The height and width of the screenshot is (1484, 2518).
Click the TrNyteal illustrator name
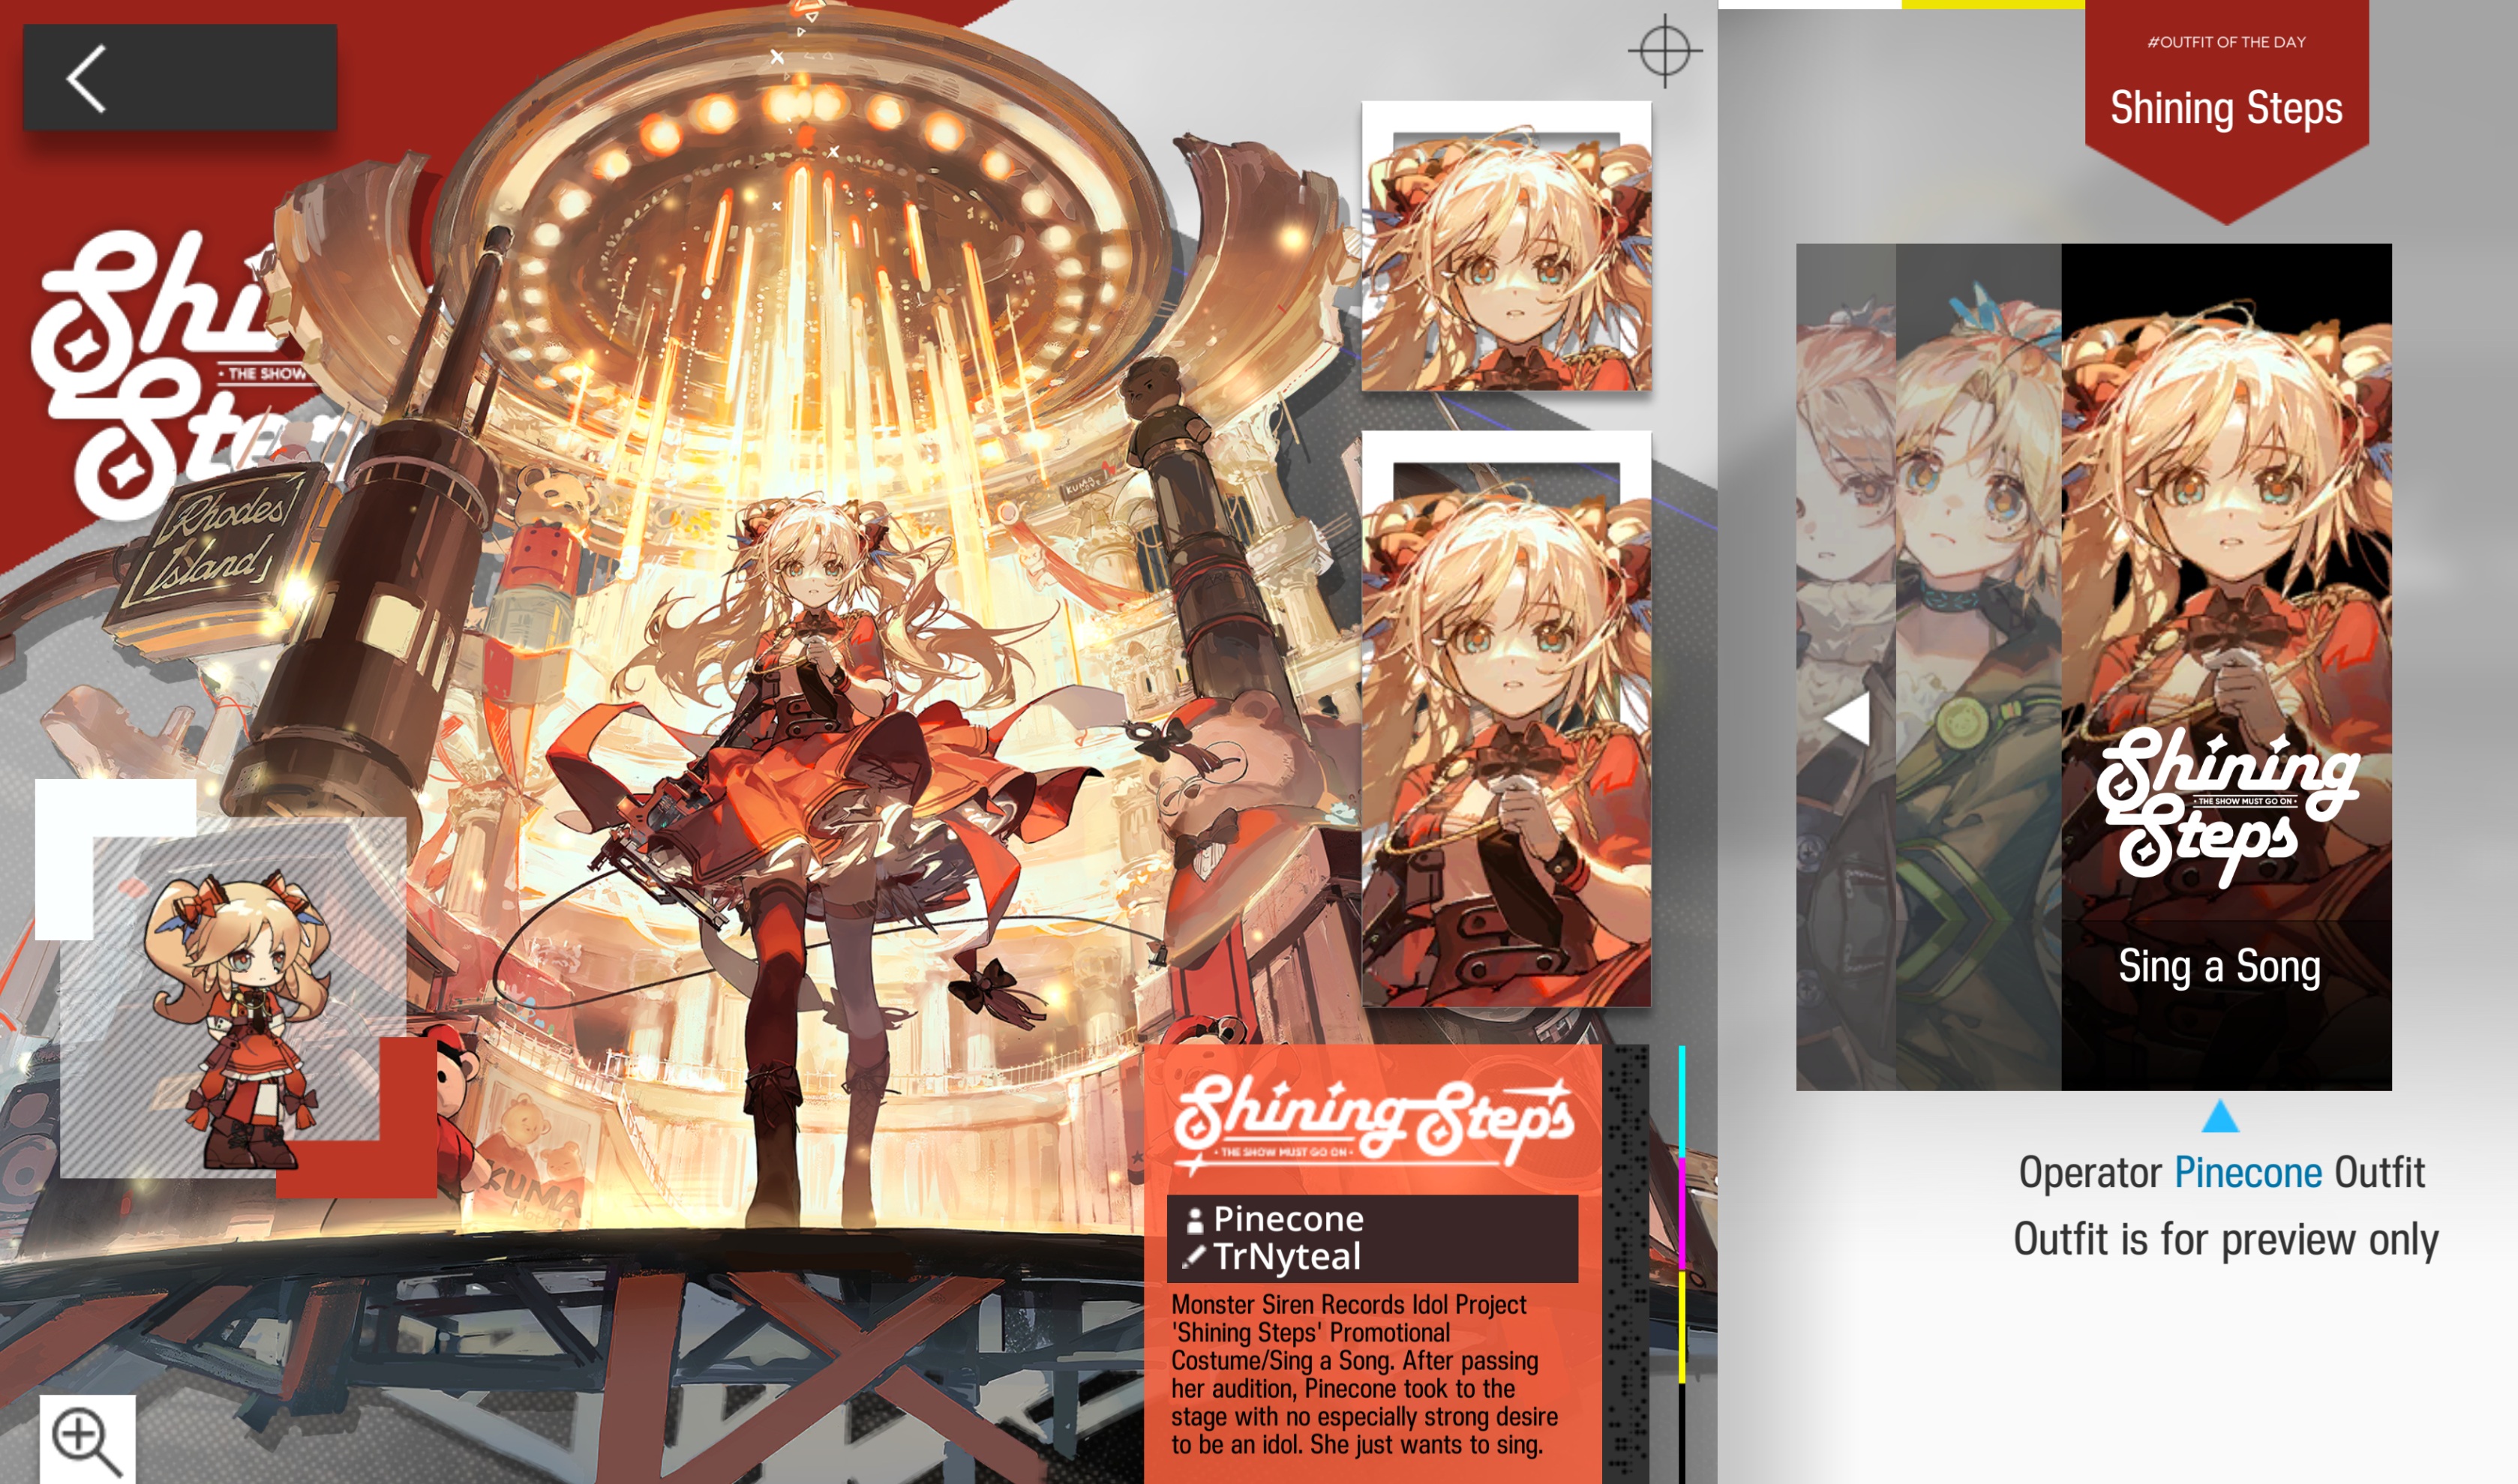coord(1287,1257)
